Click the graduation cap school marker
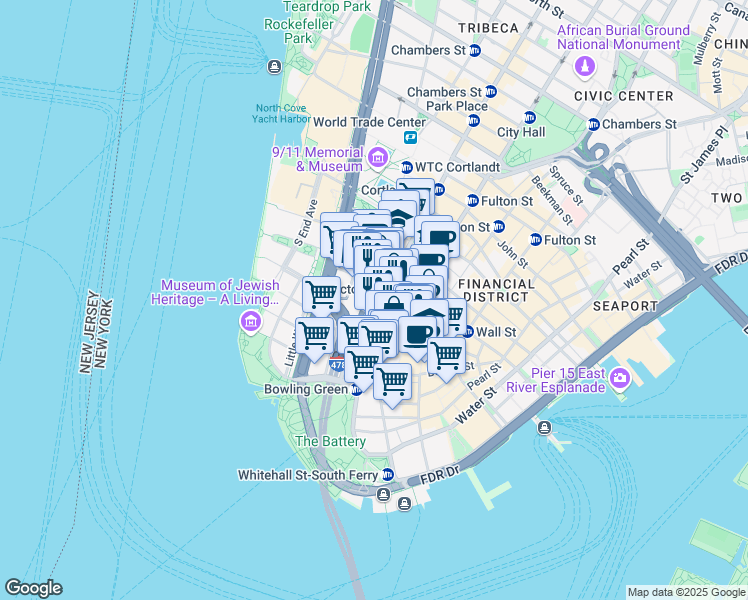The image size is (748, 600). pyautogui.click(x=399, y=217)
